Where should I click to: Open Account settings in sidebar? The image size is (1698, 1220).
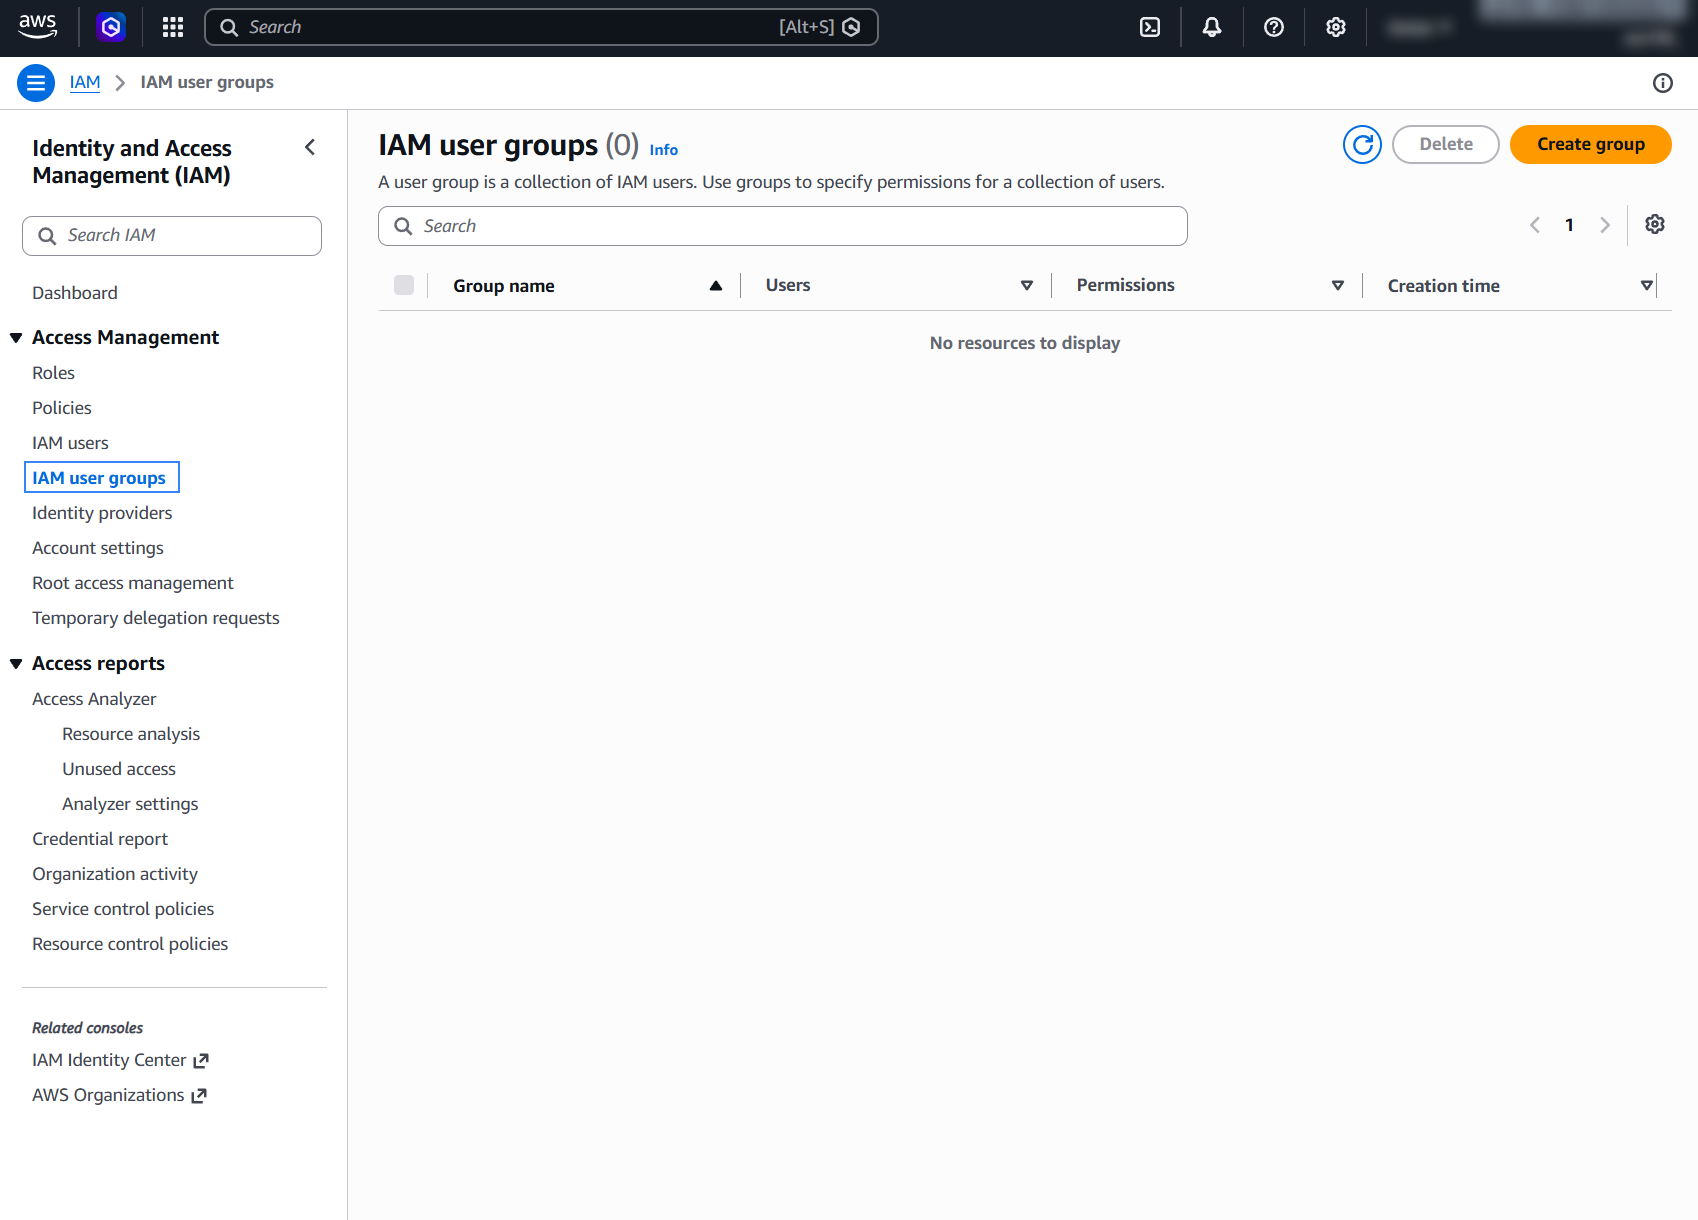point(98,548)
